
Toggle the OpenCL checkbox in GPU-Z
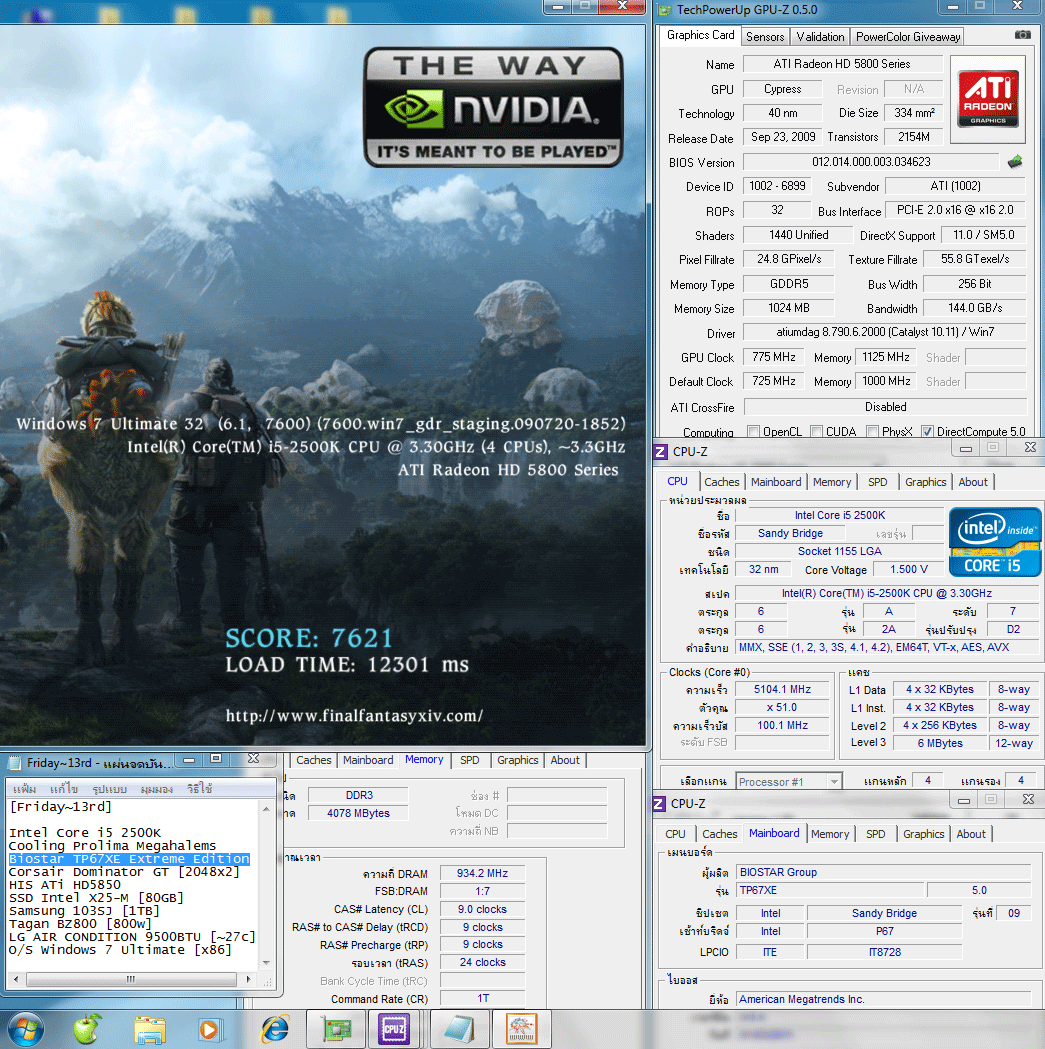pyautogui.click(x=753, y=432)
